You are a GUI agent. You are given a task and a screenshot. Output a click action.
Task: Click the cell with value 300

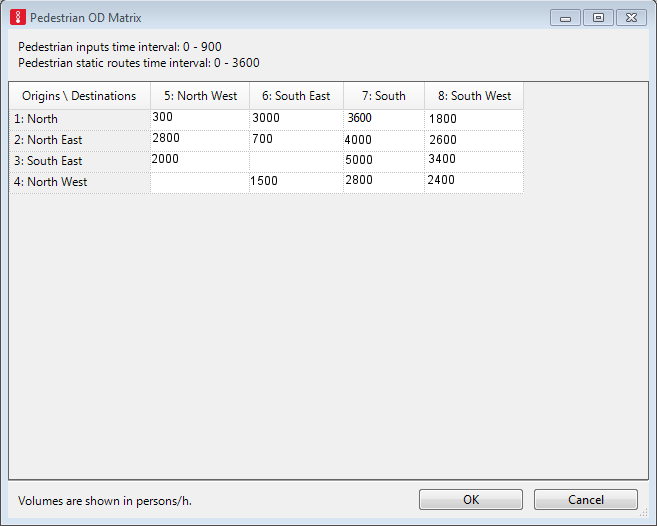(200, 118)
